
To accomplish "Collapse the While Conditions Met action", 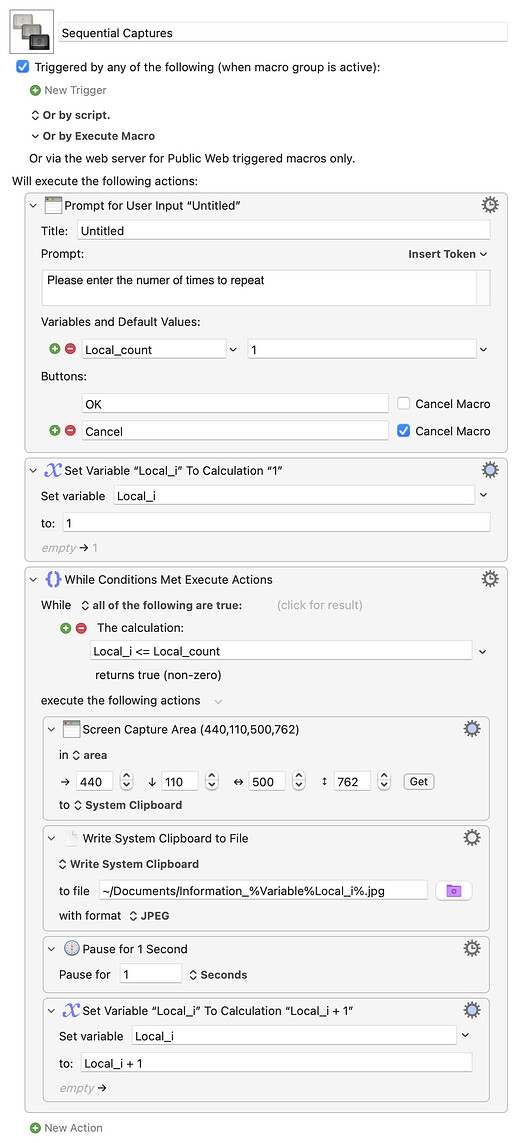I will [x=33, y=580].
